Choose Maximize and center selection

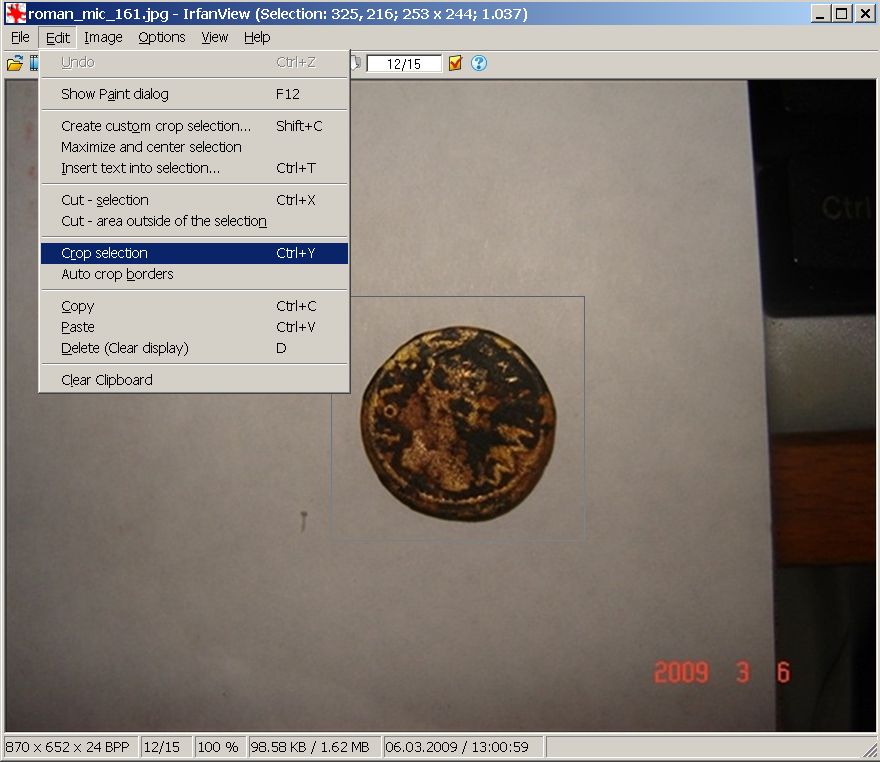(151, 147)
